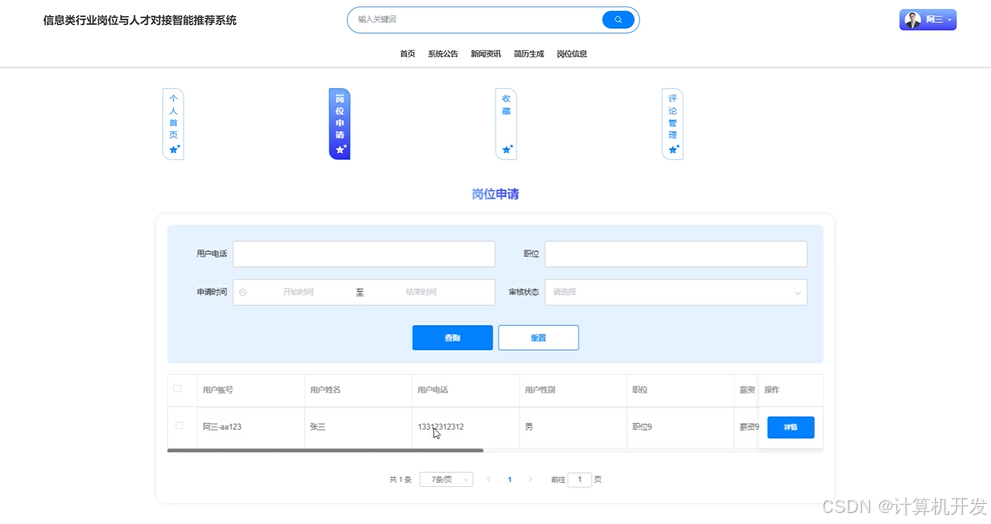Open the 岗位申请 side tab
Viewport: 991px width, 524px height.
[x=339, y=124]
